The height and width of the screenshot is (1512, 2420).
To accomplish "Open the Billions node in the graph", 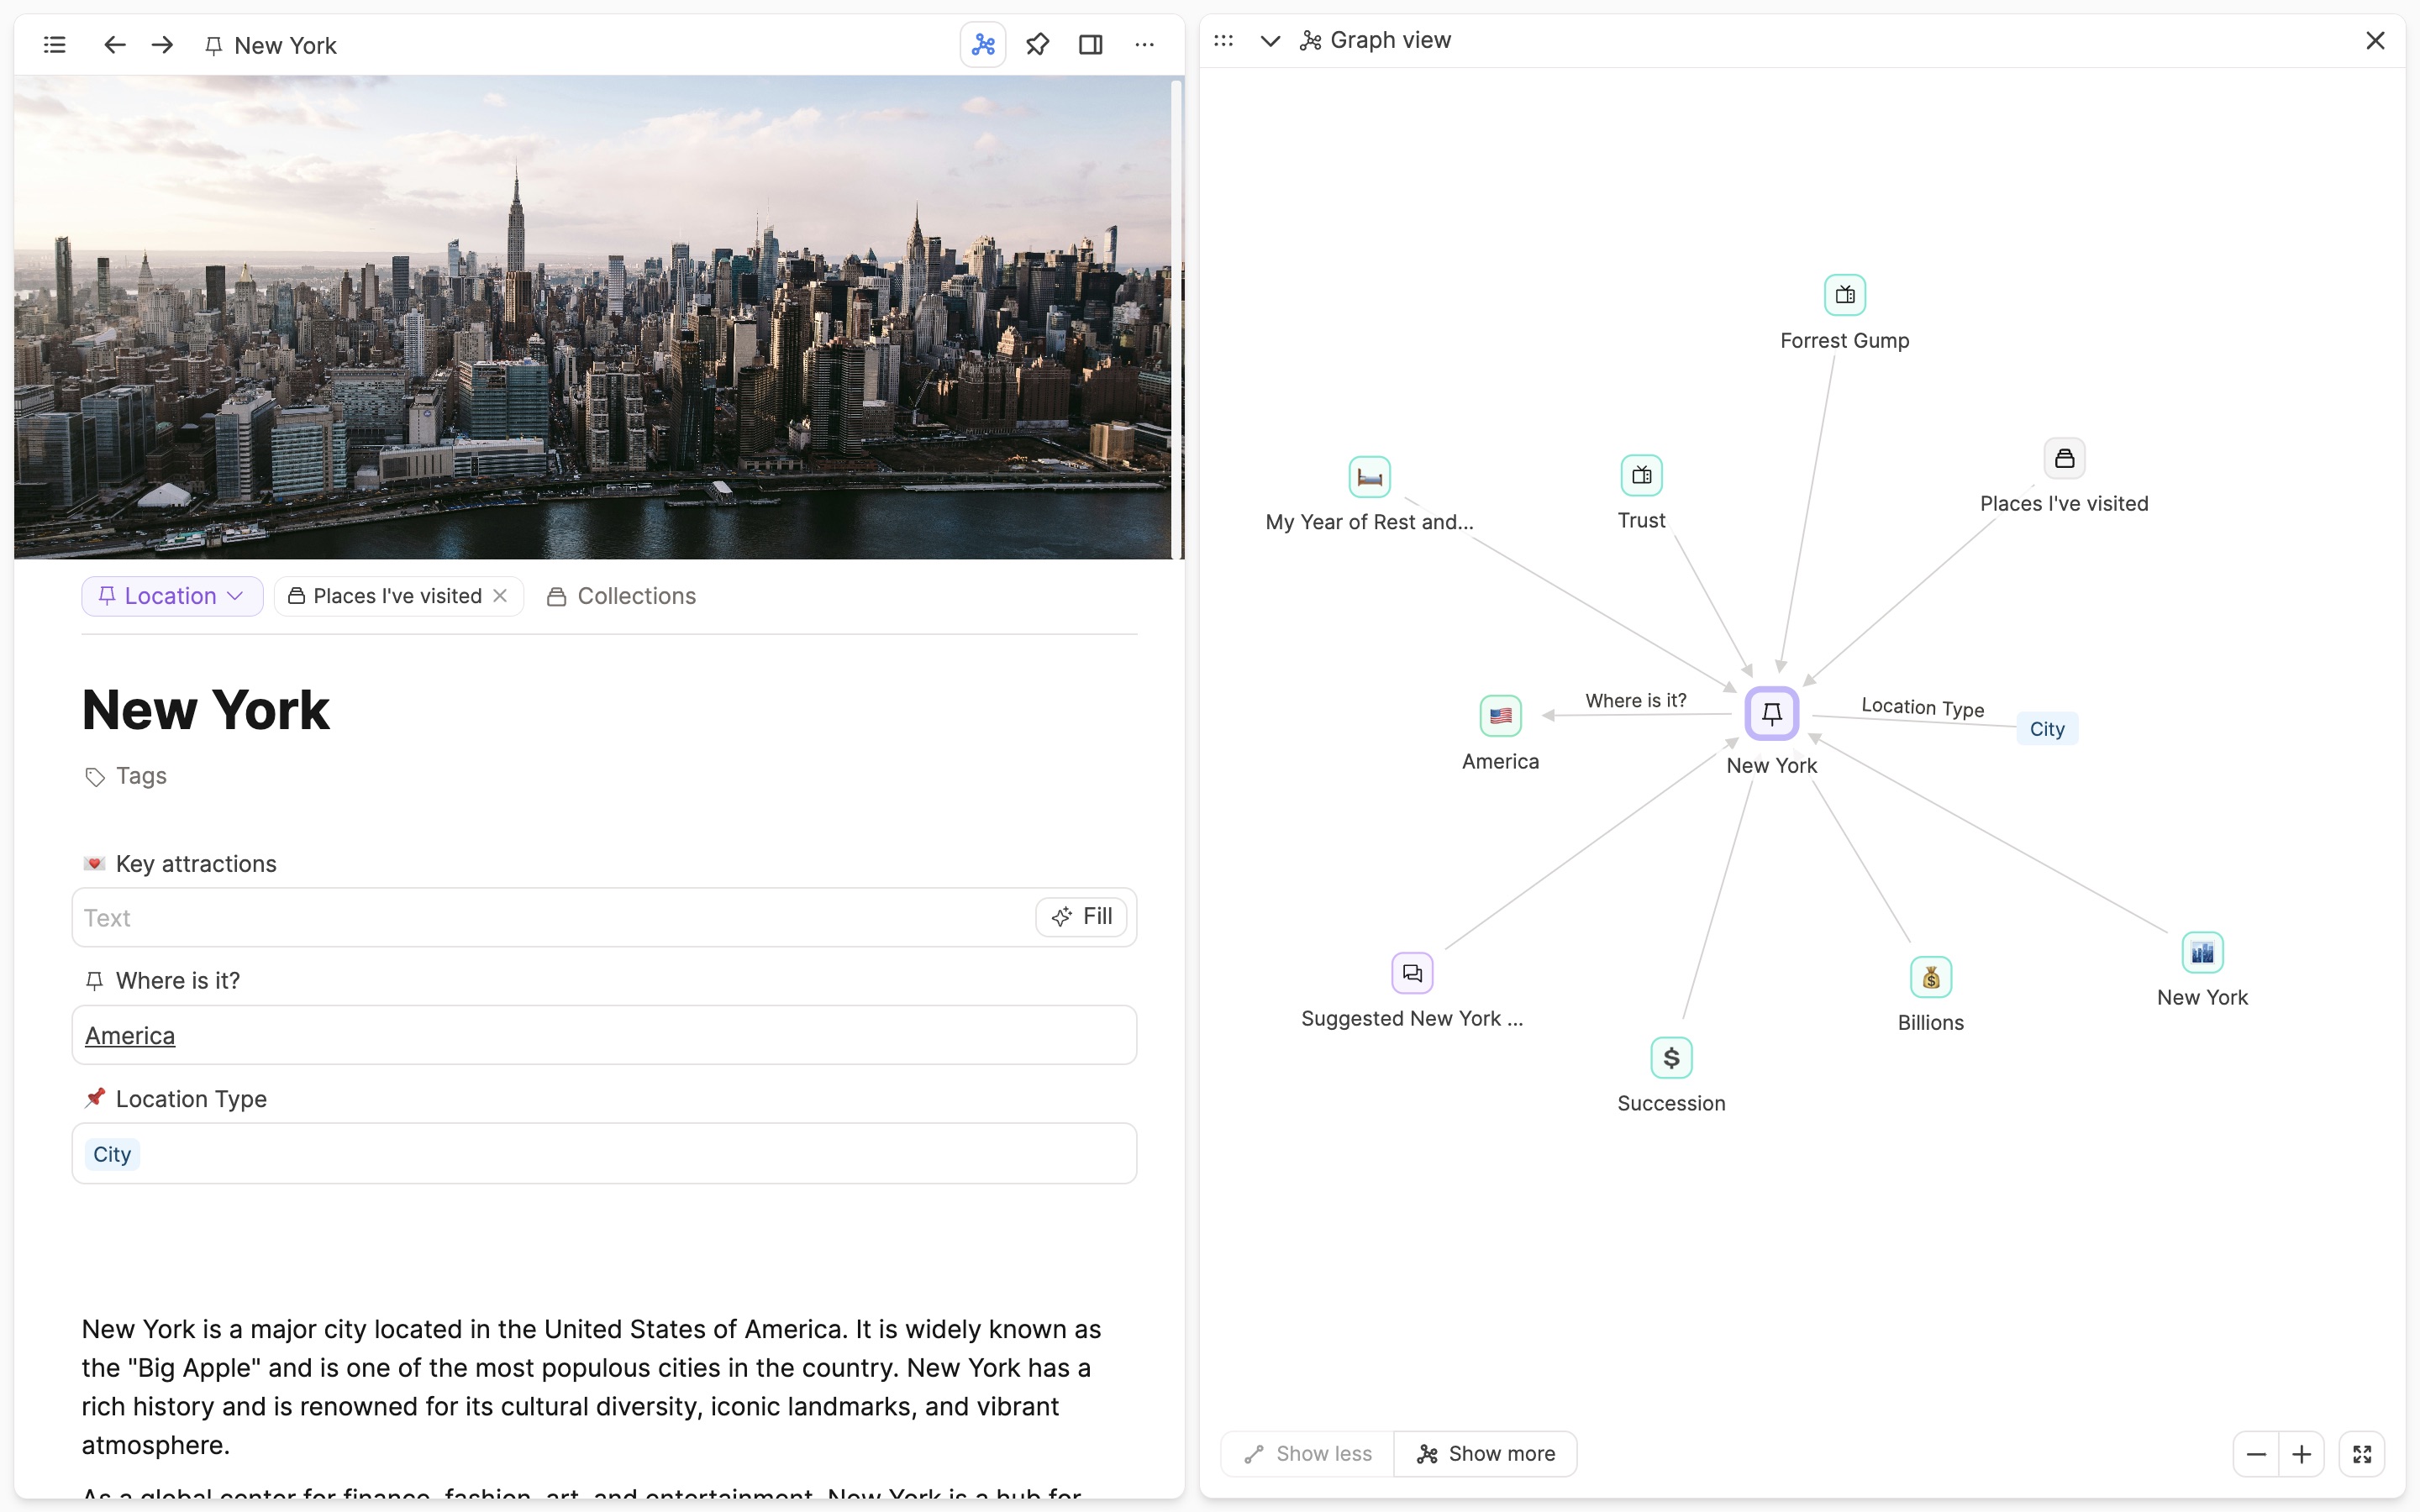I will tap(1930, 977).
